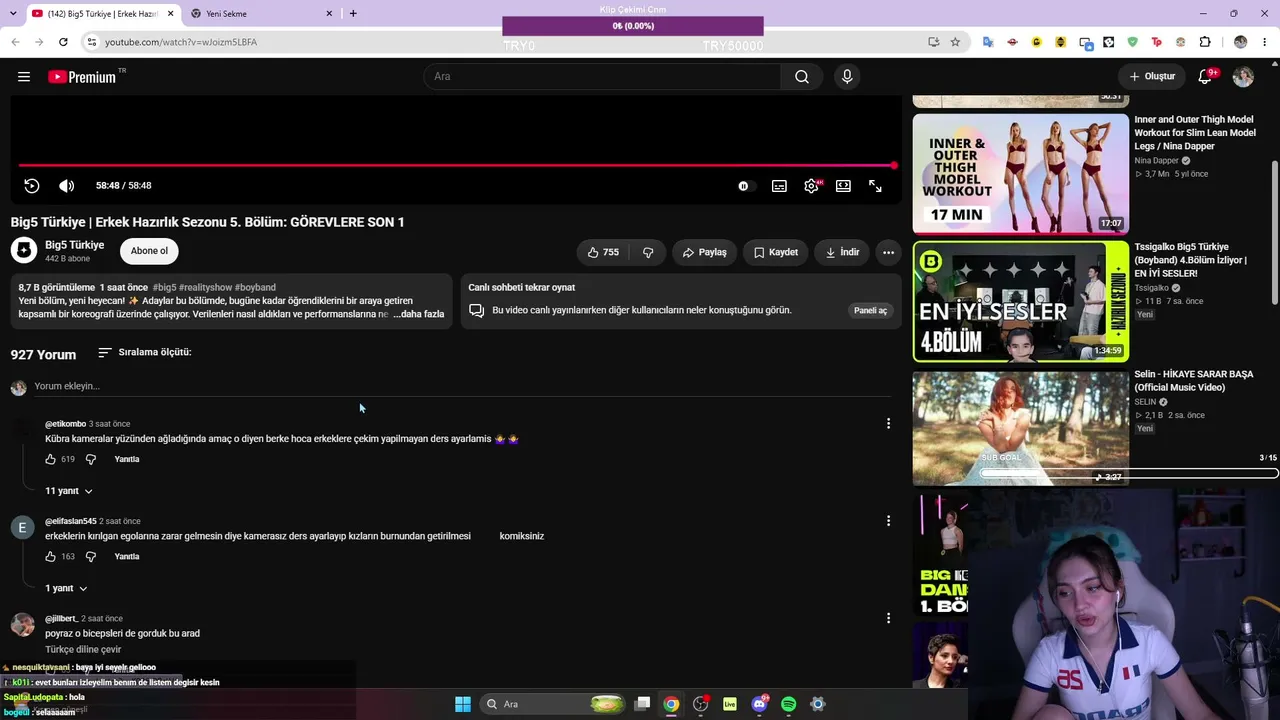Open more actions menu under the video
The width and height of the screenshot is (1280, 720).
[x=888, y=252]
